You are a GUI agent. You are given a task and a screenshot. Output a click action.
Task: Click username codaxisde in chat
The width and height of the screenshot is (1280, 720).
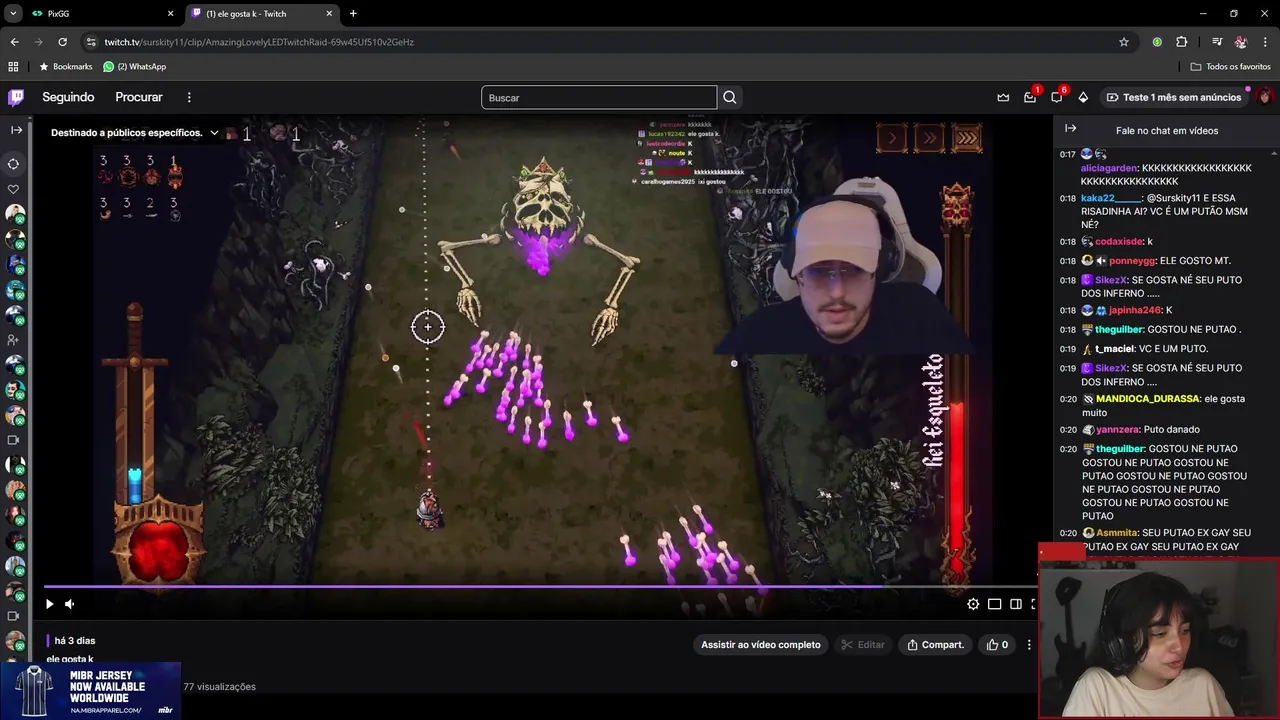tap(1119, 242)
